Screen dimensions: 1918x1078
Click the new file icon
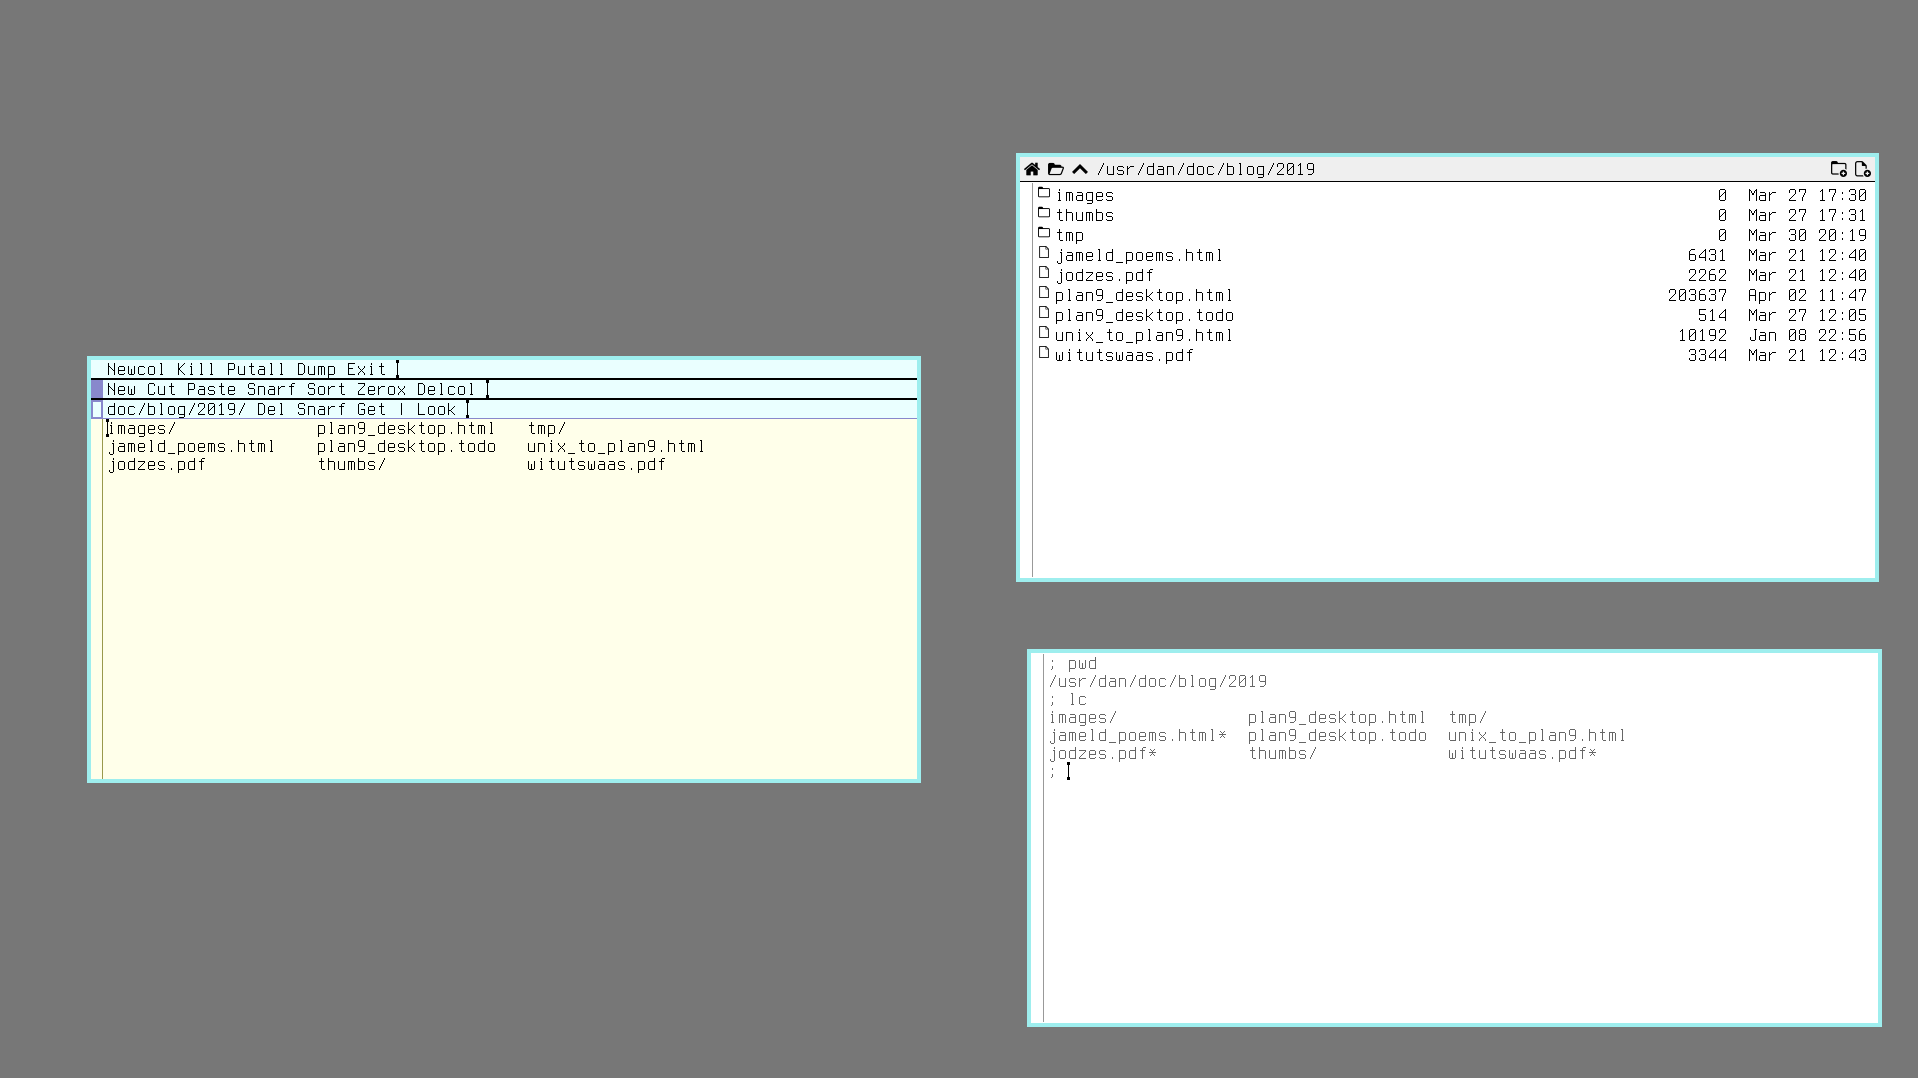click(1862, 169)
